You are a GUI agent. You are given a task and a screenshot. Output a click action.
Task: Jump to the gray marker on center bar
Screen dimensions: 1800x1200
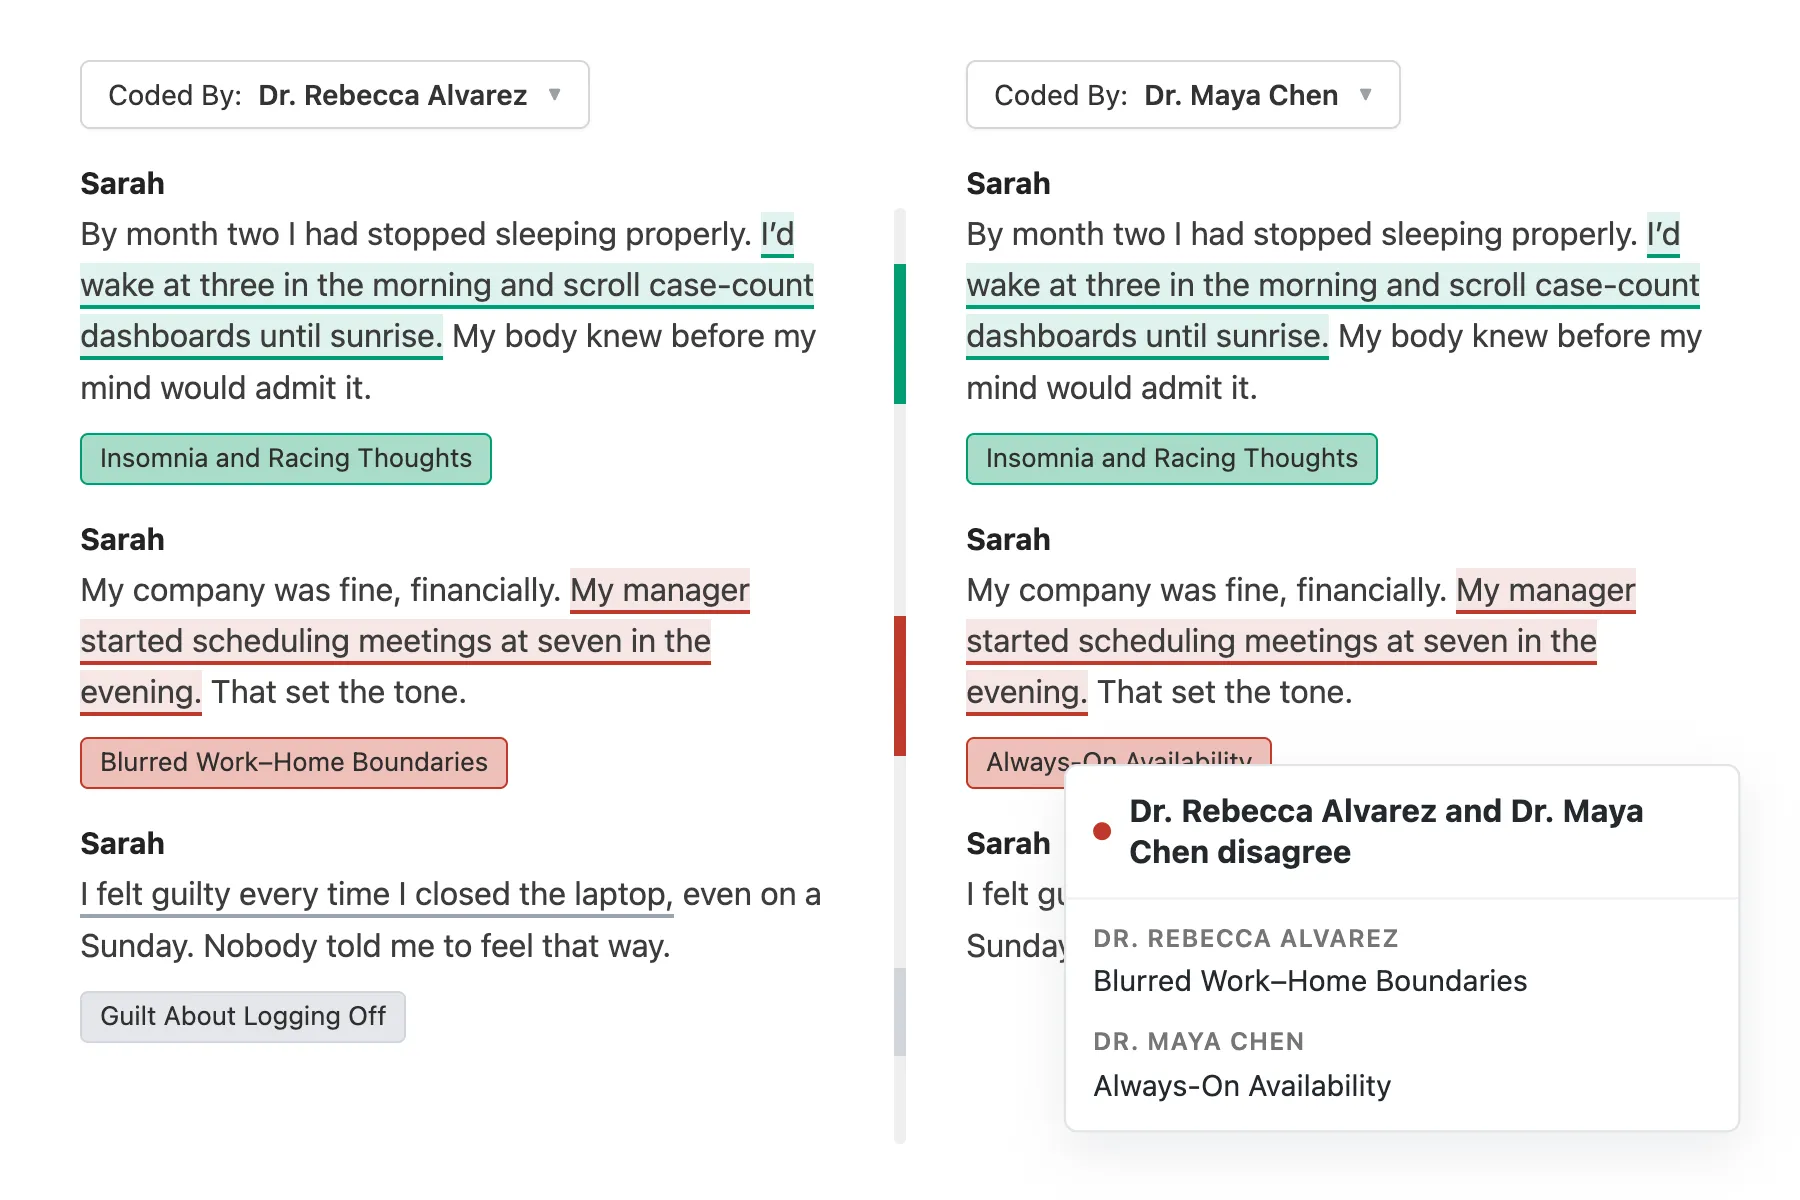900,1012
